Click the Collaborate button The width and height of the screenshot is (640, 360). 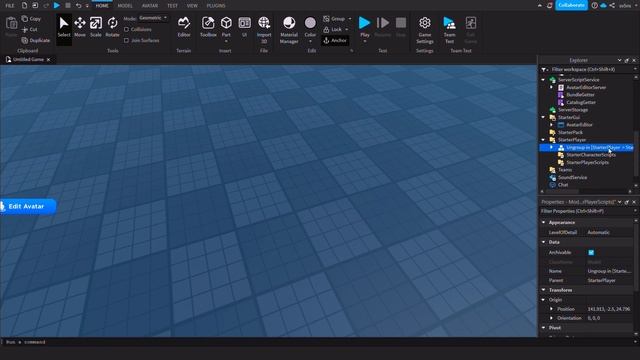point(571,5)
